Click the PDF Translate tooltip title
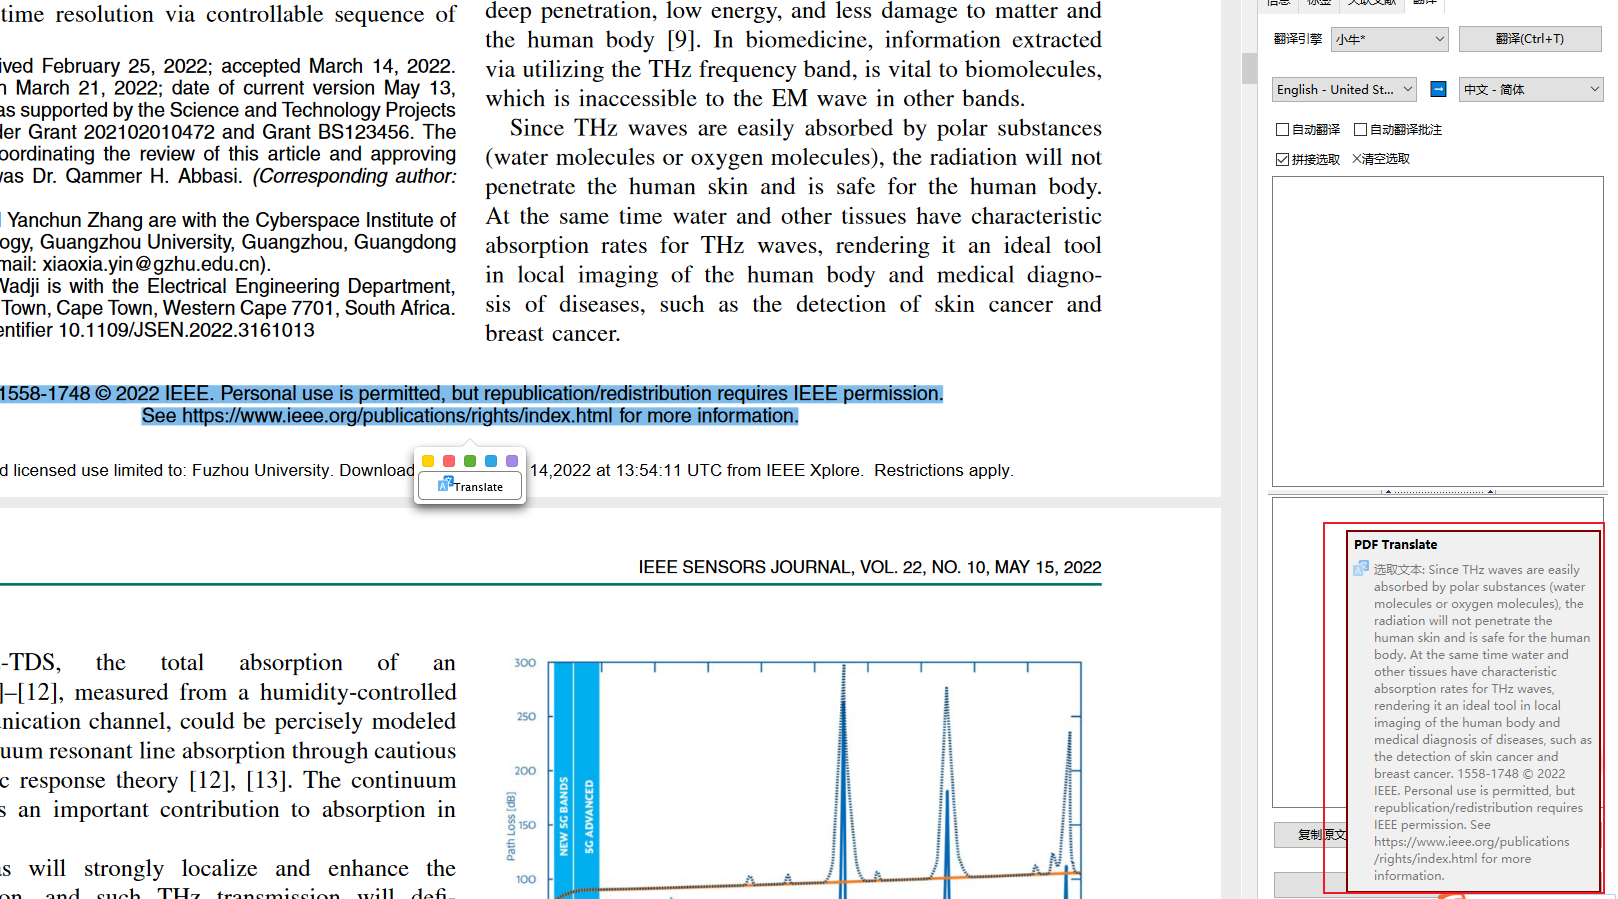The height and width of the screenshot is (899, 1618). [x=1395, y=545]
